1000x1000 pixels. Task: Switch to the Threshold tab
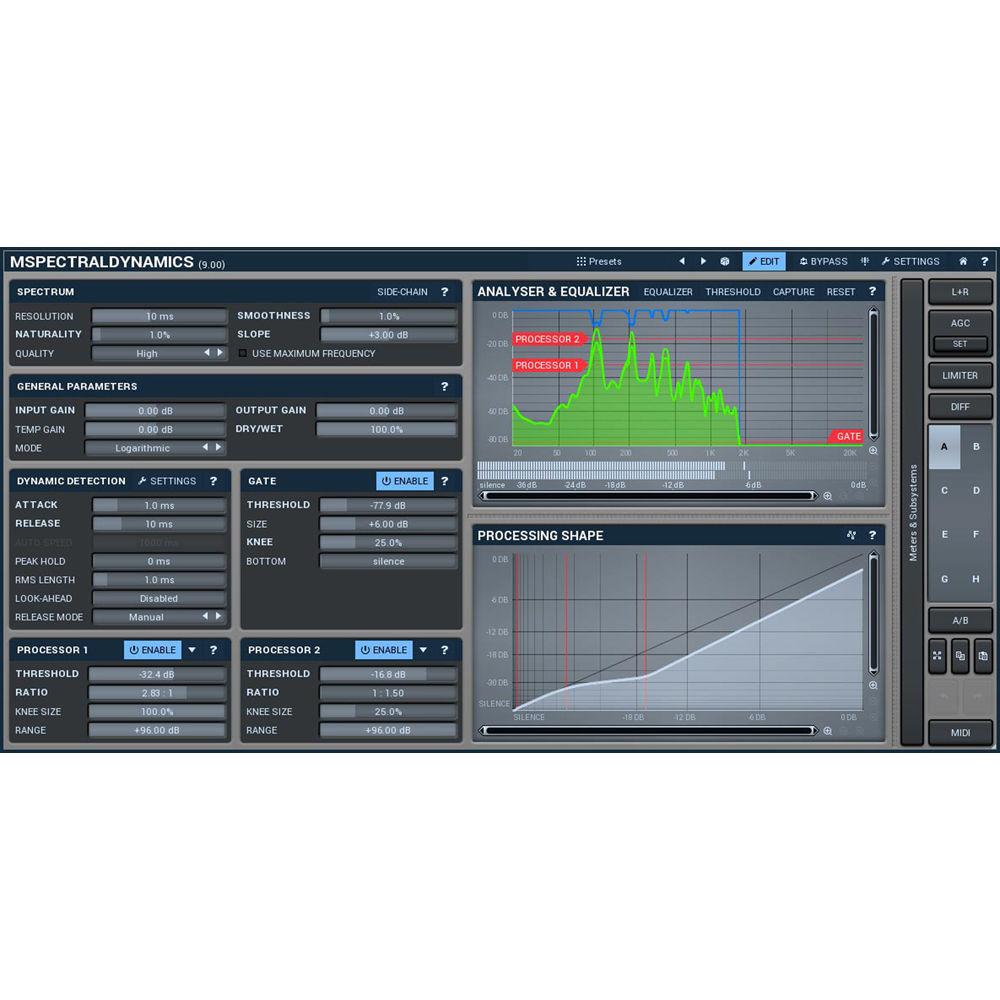click(x=733, y=291)
